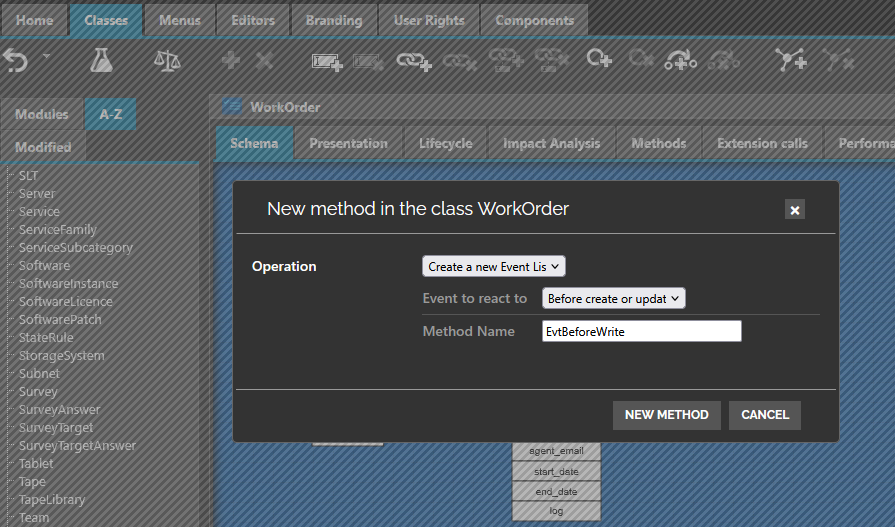Click the undo arrow icon
The image size is (895, 527).
(x=15, y=61)
